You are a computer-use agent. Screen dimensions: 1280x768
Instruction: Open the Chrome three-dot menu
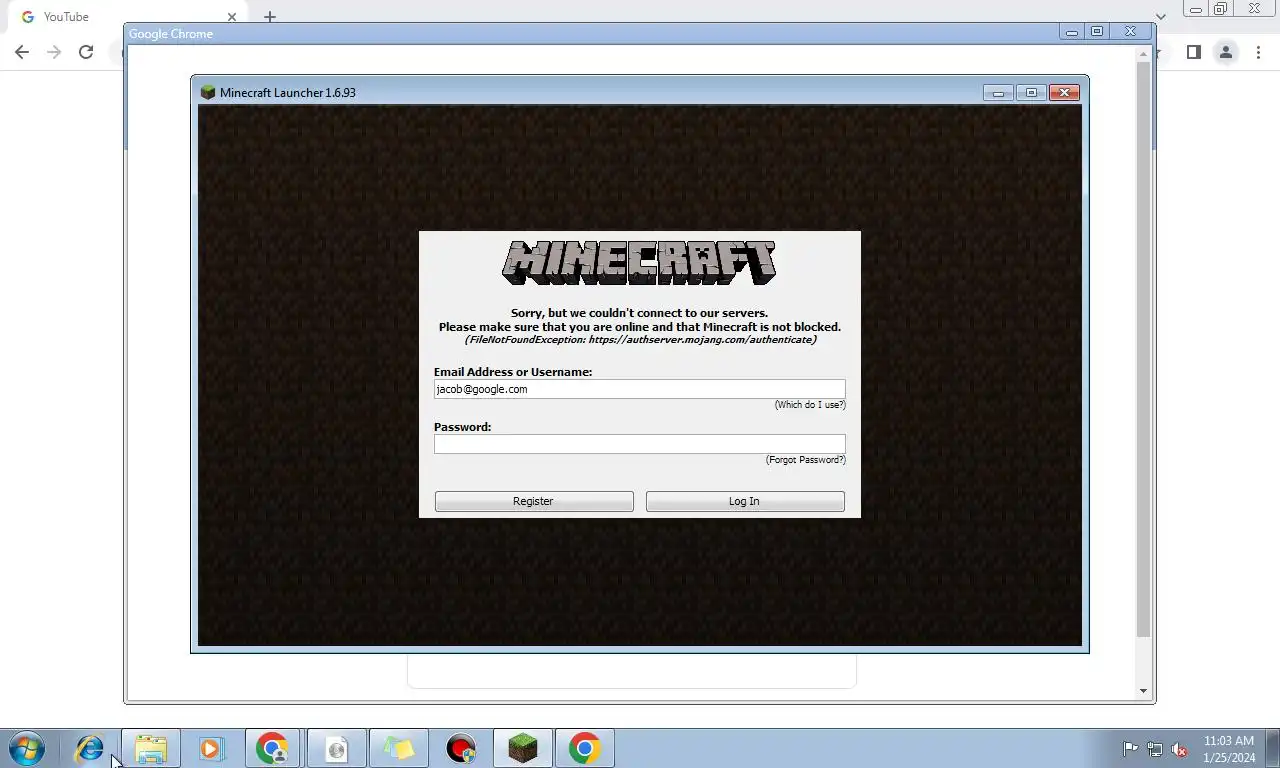tap(1258, 52)
